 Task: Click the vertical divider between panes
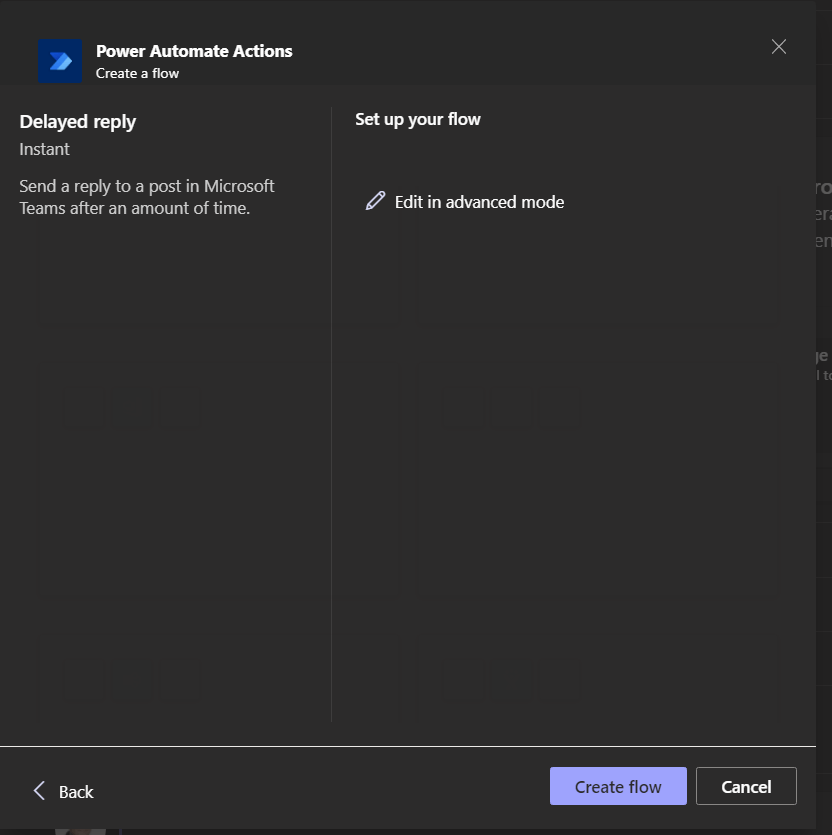click(x=331, y=420)
